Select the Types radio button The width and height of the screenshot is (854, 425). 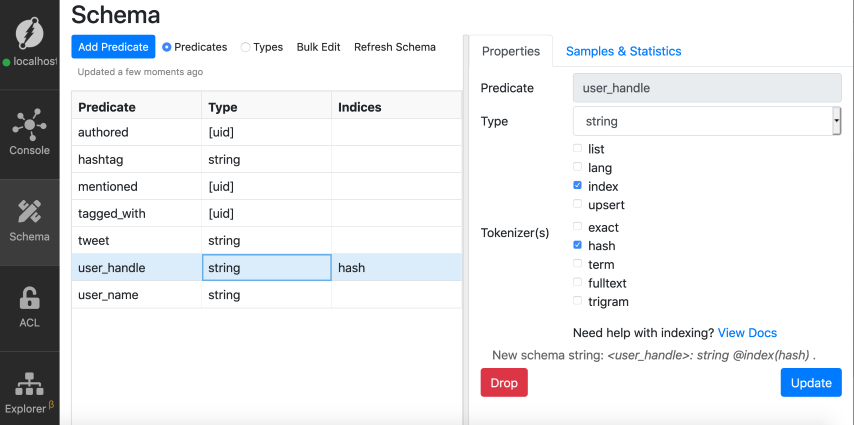click(246, 47)
